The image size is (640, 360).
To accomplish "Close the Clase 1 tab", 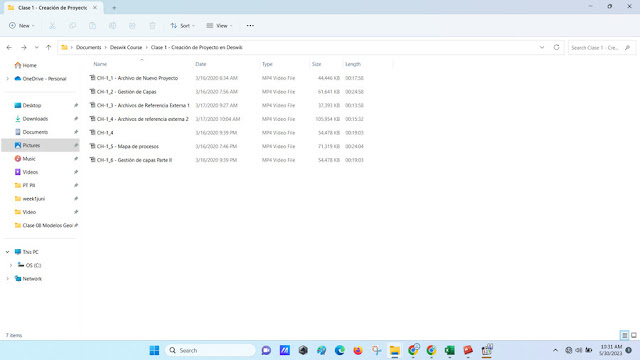I will click(x=95, y=8).
